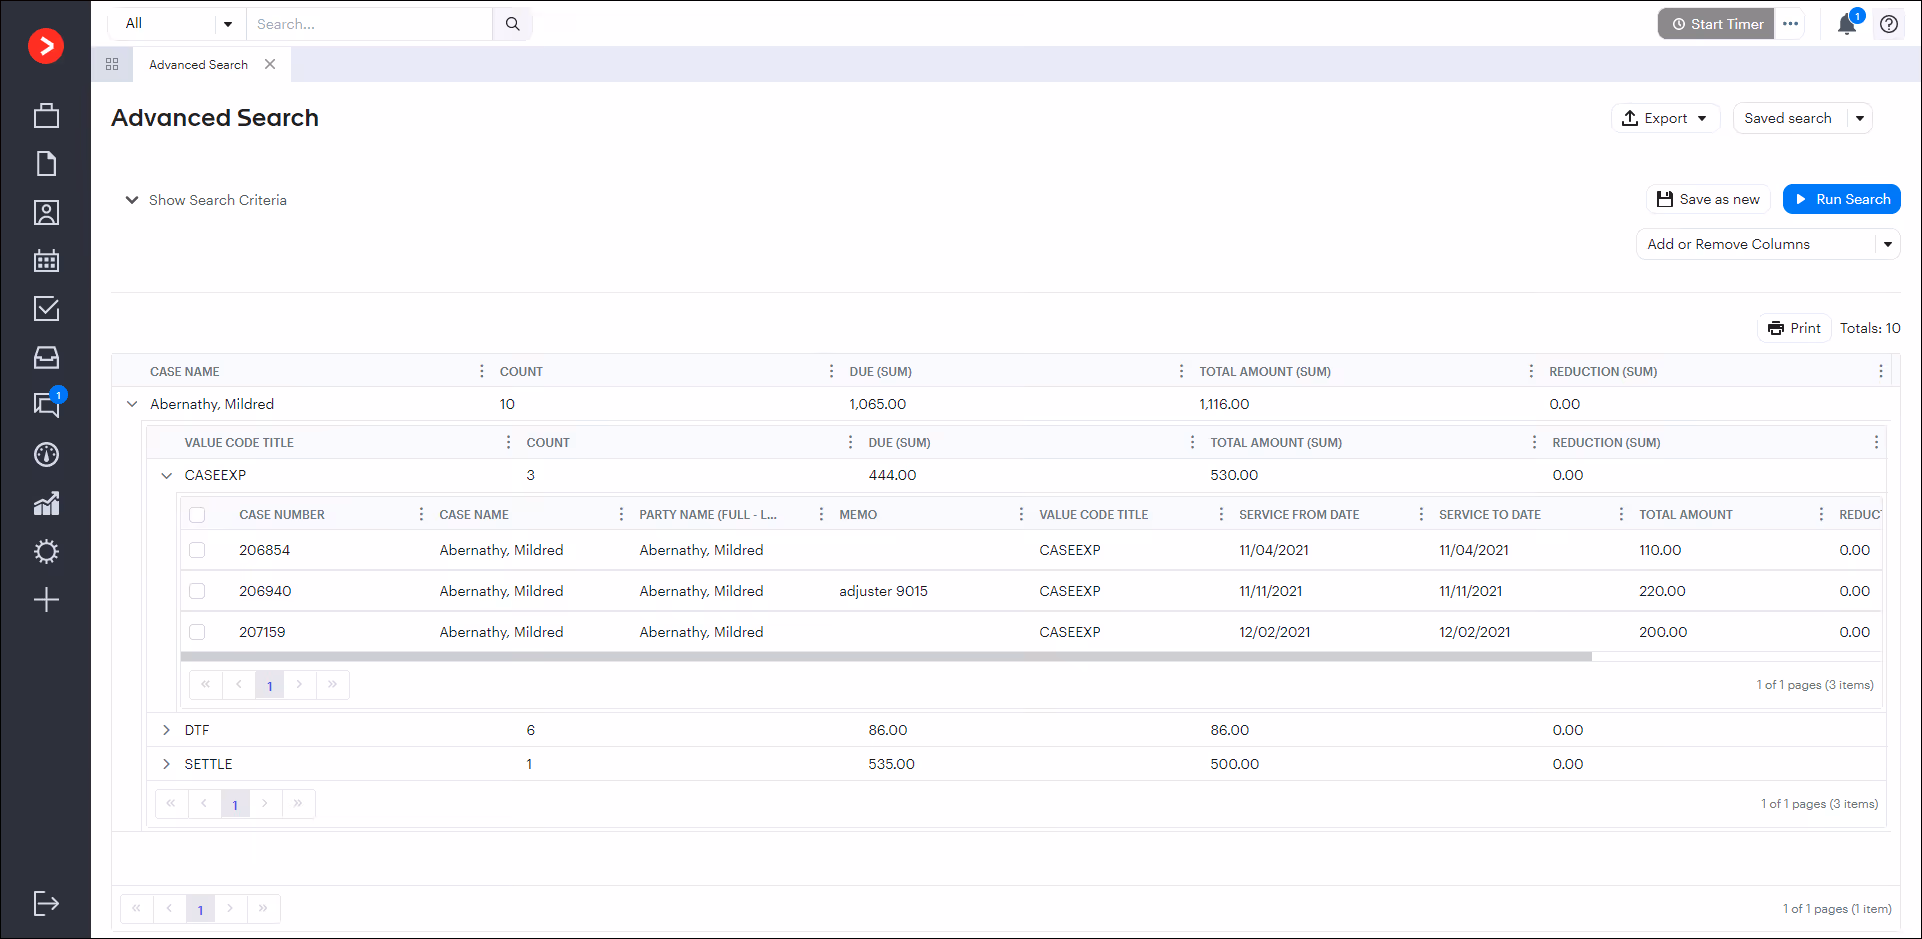This screenshot has width=1922, height=939.
Task: Toggle the select-all checkbox in detail header
Action: pos(197,515)
